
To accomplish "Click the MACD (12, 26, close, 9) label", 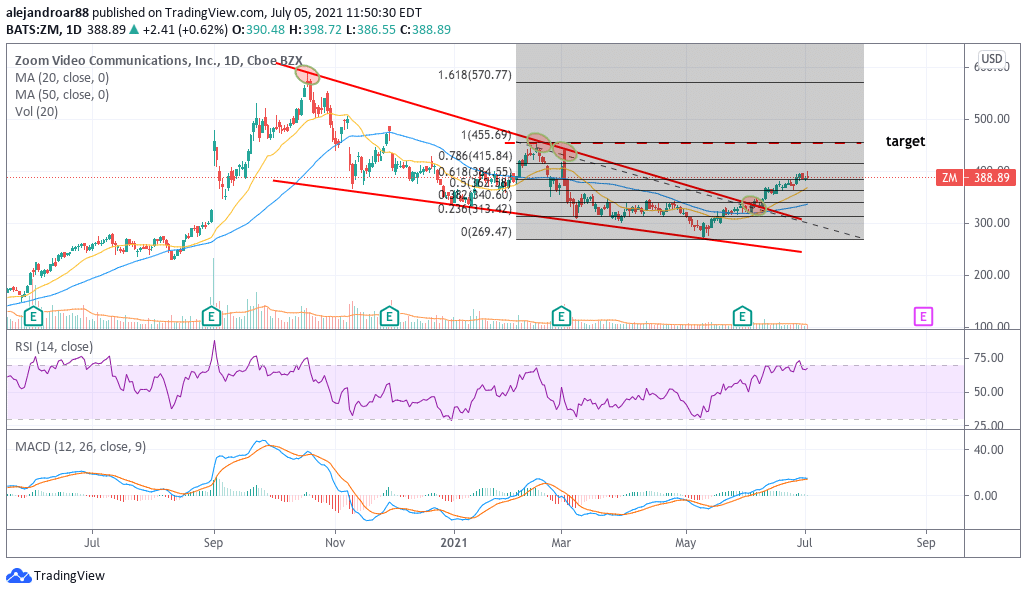I will pyautogui.click(x=81, y=447).
